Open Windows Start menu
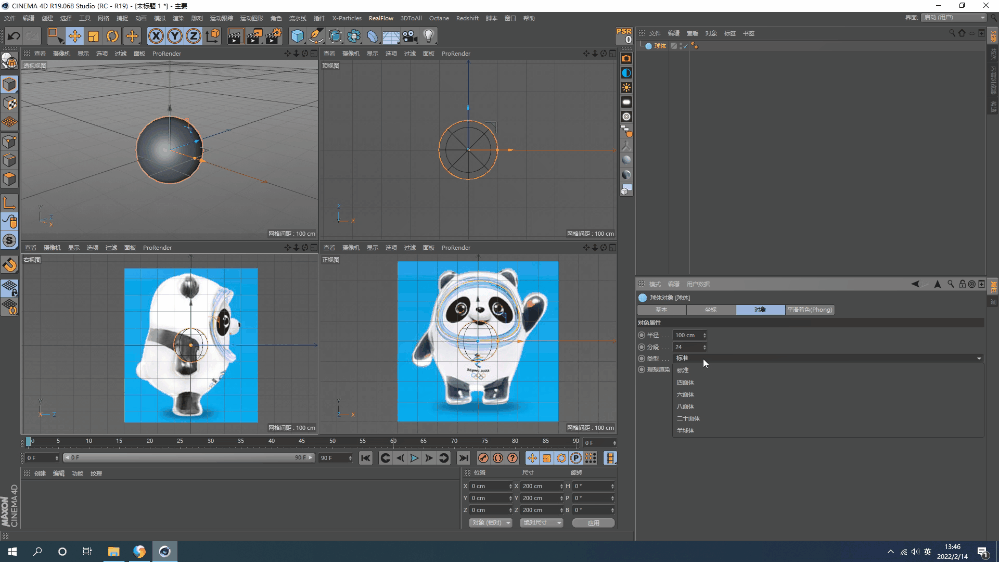The height and width of the screenshot is (562, 999). click(x=12, y=551)
